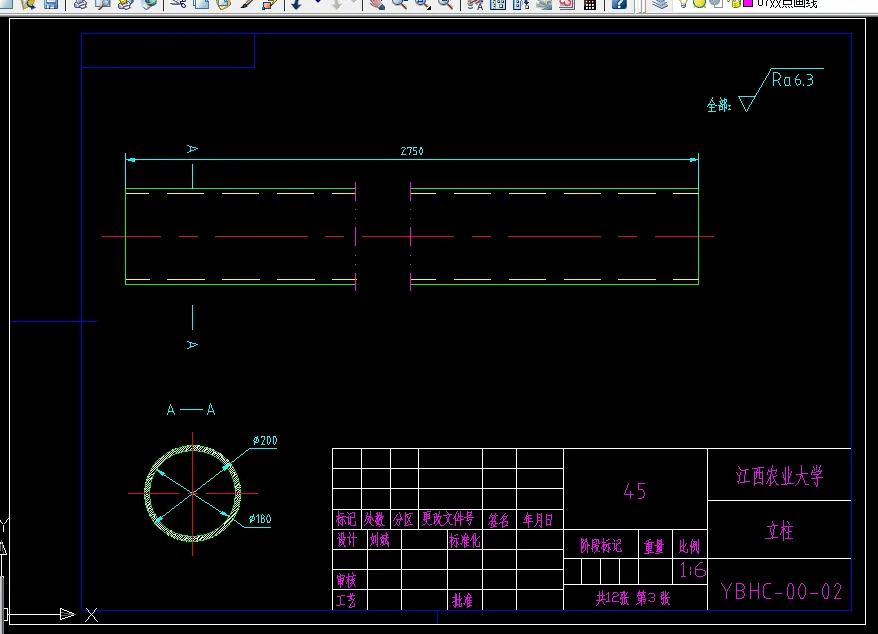The image size is (878, 634).
Task: Click the 标准化 cell in the title block
Action: (x=464, y=540)
